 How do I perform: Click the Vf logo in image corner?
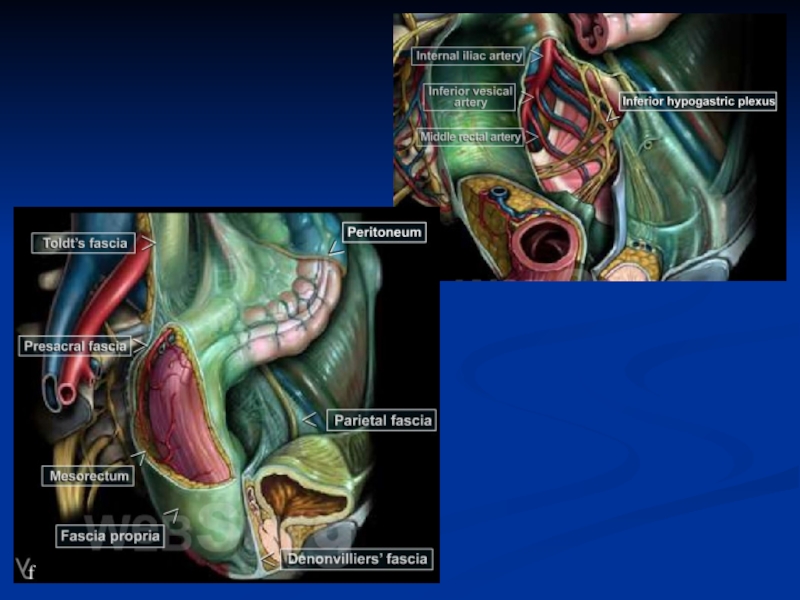pyautogui.click(x=26, y=570)
